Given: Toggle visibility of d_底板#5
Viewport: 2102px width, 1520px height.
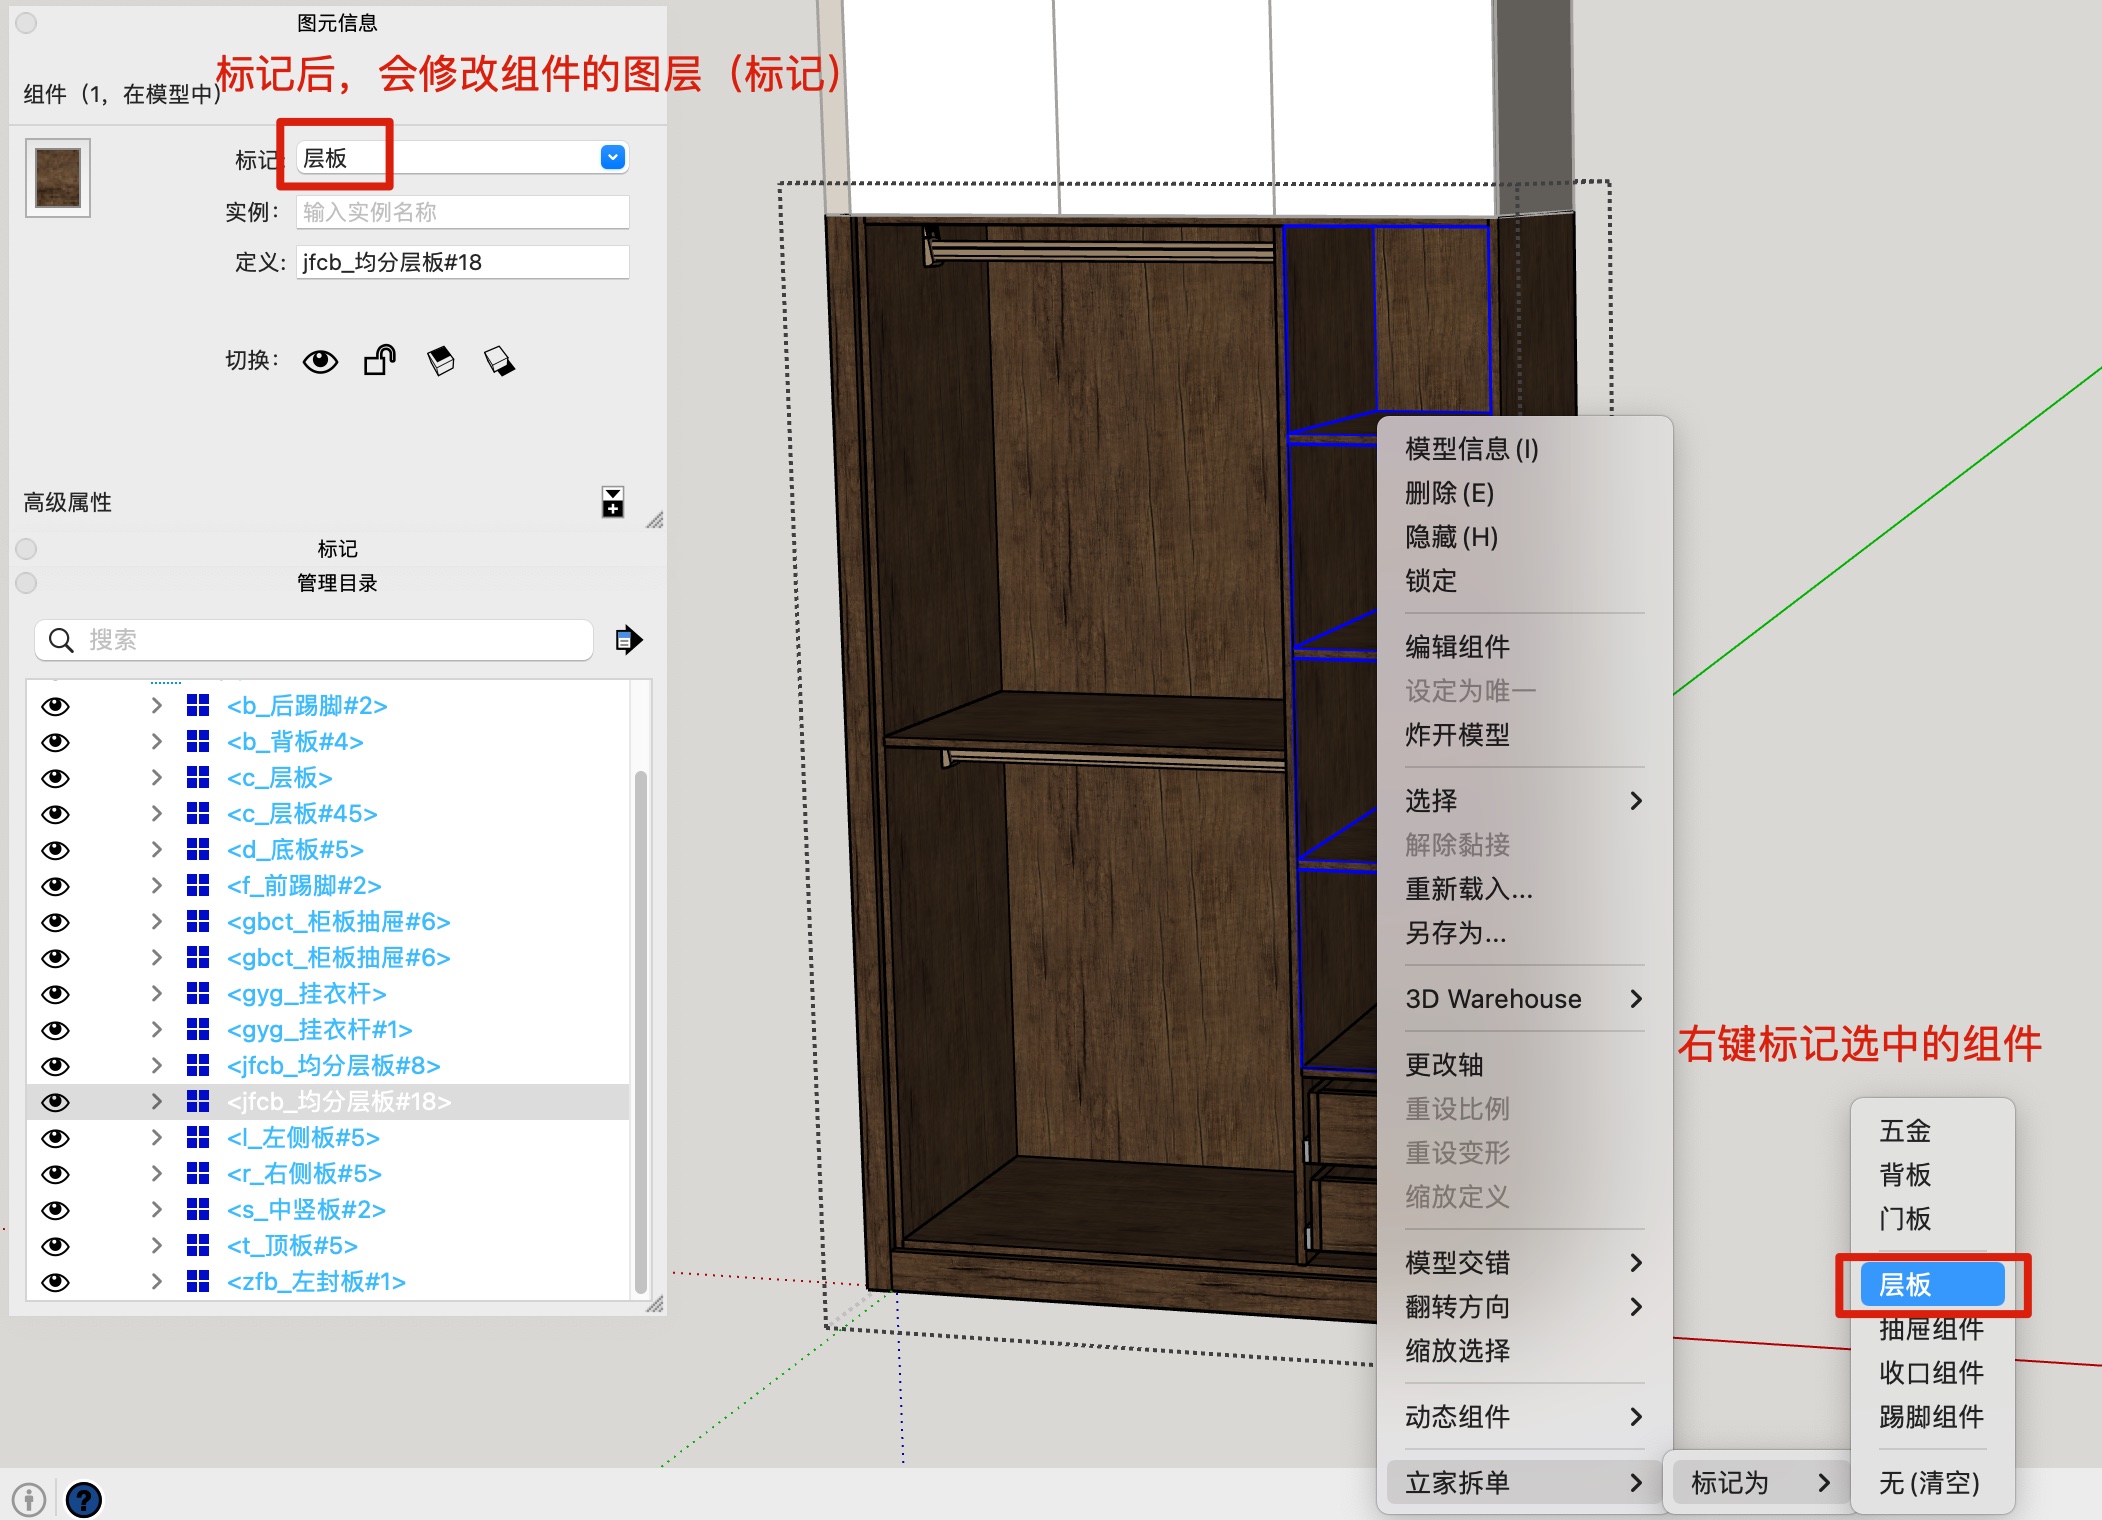Looking at the screenshot, I should click(56, 850).
